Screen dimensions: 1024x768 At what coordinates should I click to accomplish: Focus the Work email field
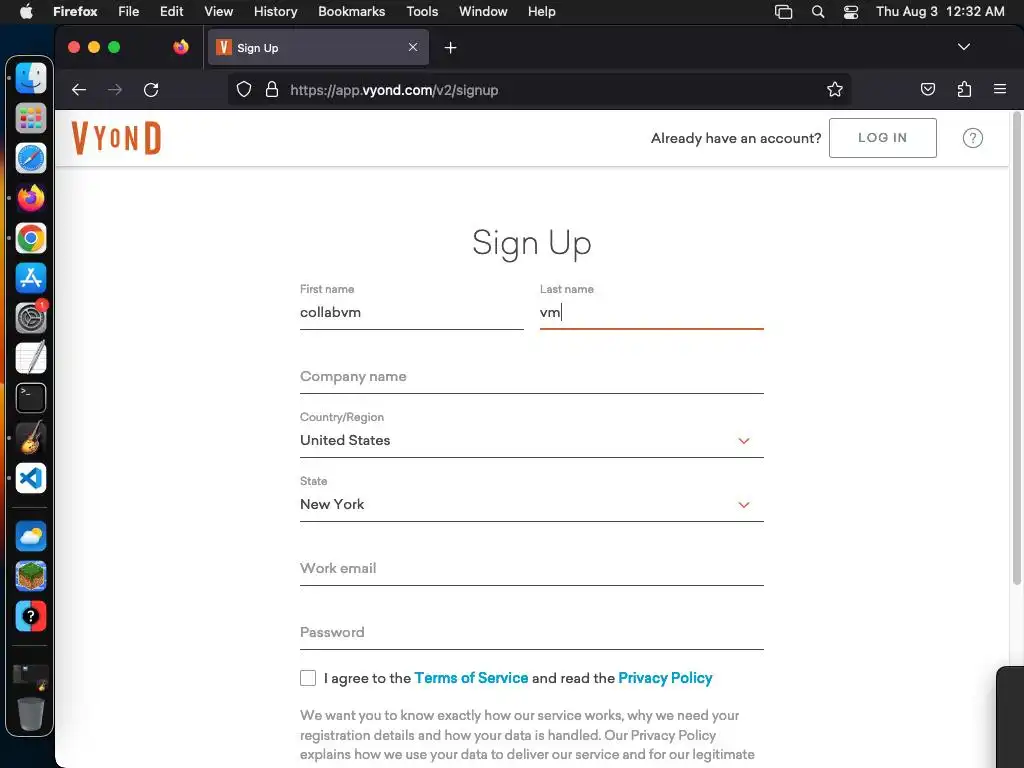[x=531, y=569]
